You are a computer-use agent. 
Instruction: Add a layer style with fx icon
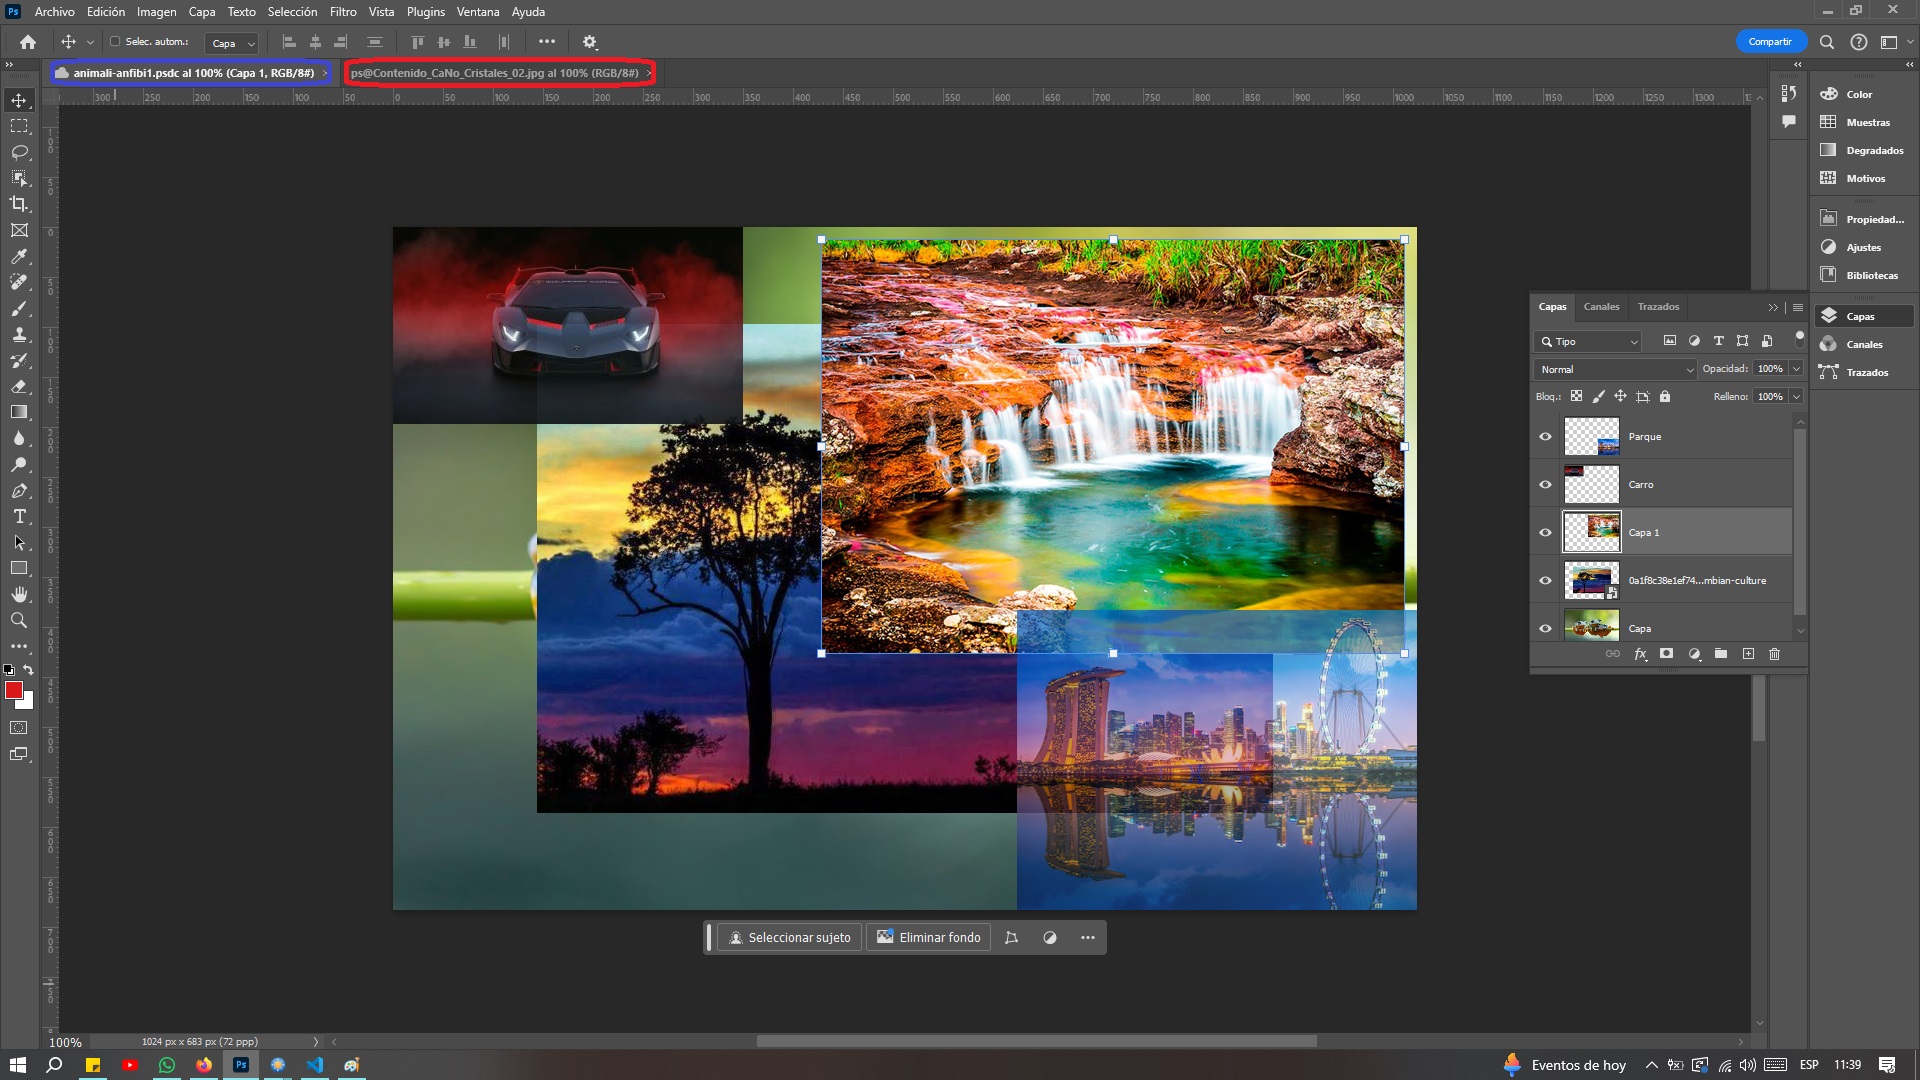[1640, 654]
